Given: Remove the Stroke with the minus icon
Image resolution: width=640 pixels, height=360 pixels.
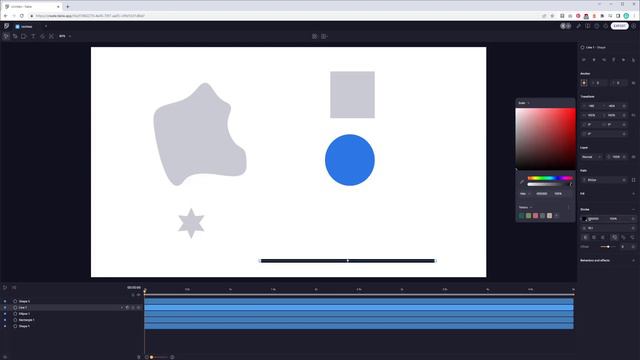Looking at the screenshot, I should coord(633,209).
